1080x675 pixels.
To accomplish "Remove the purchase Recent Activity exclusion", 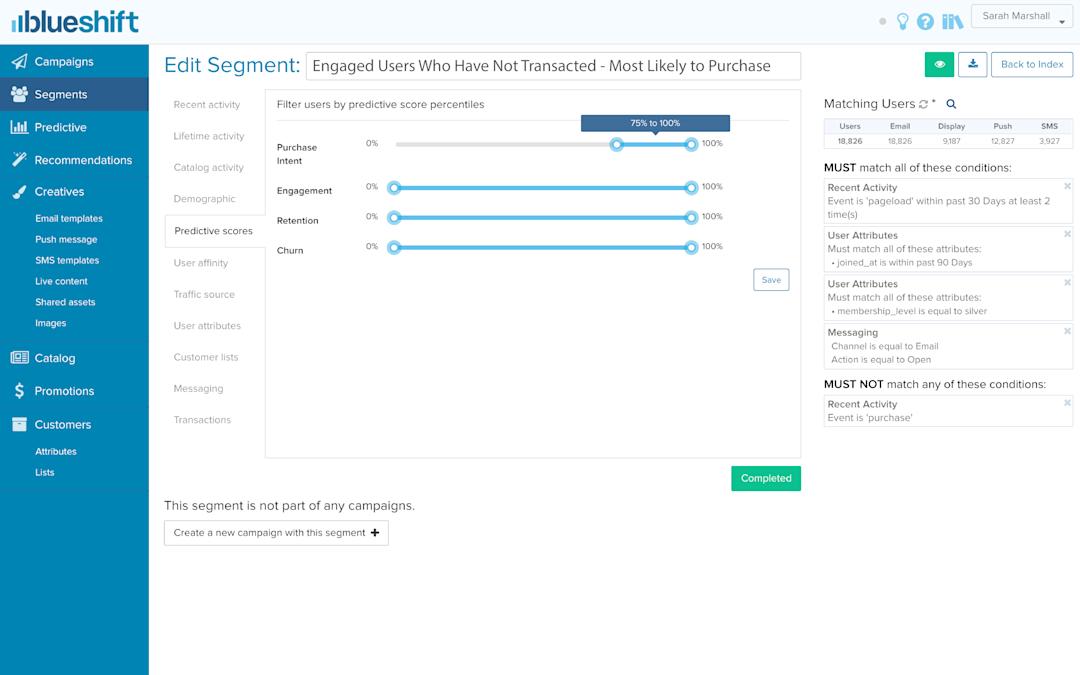I will coord(1067,403).
